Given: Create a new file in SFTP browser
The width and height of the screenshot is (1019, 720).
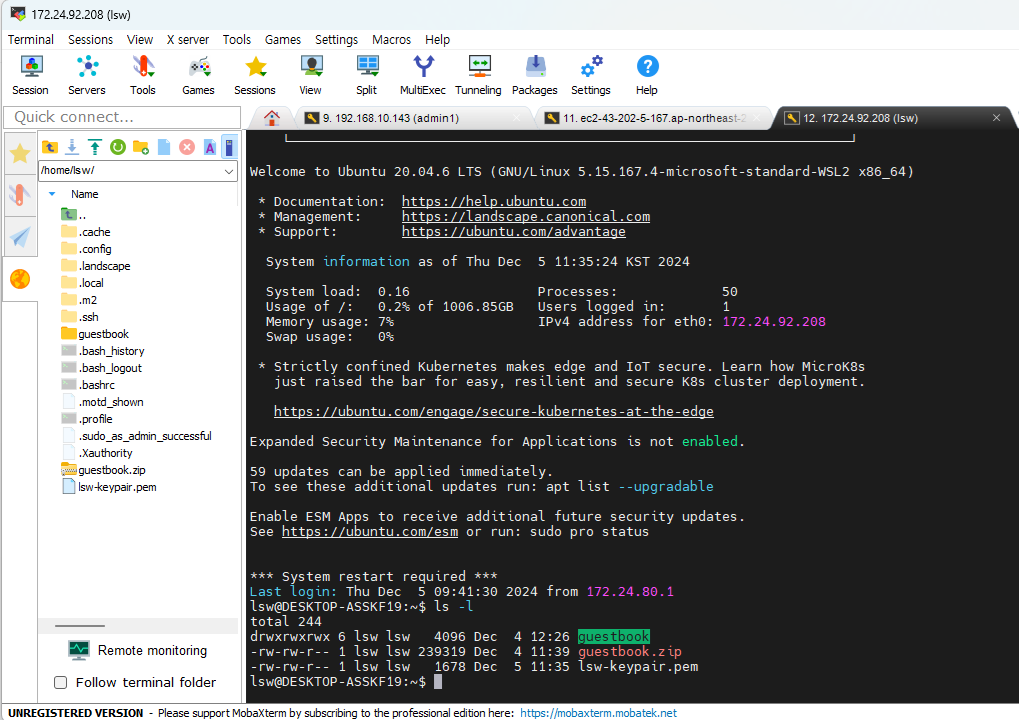Looking at the screenshot, I should coord(164,148).
